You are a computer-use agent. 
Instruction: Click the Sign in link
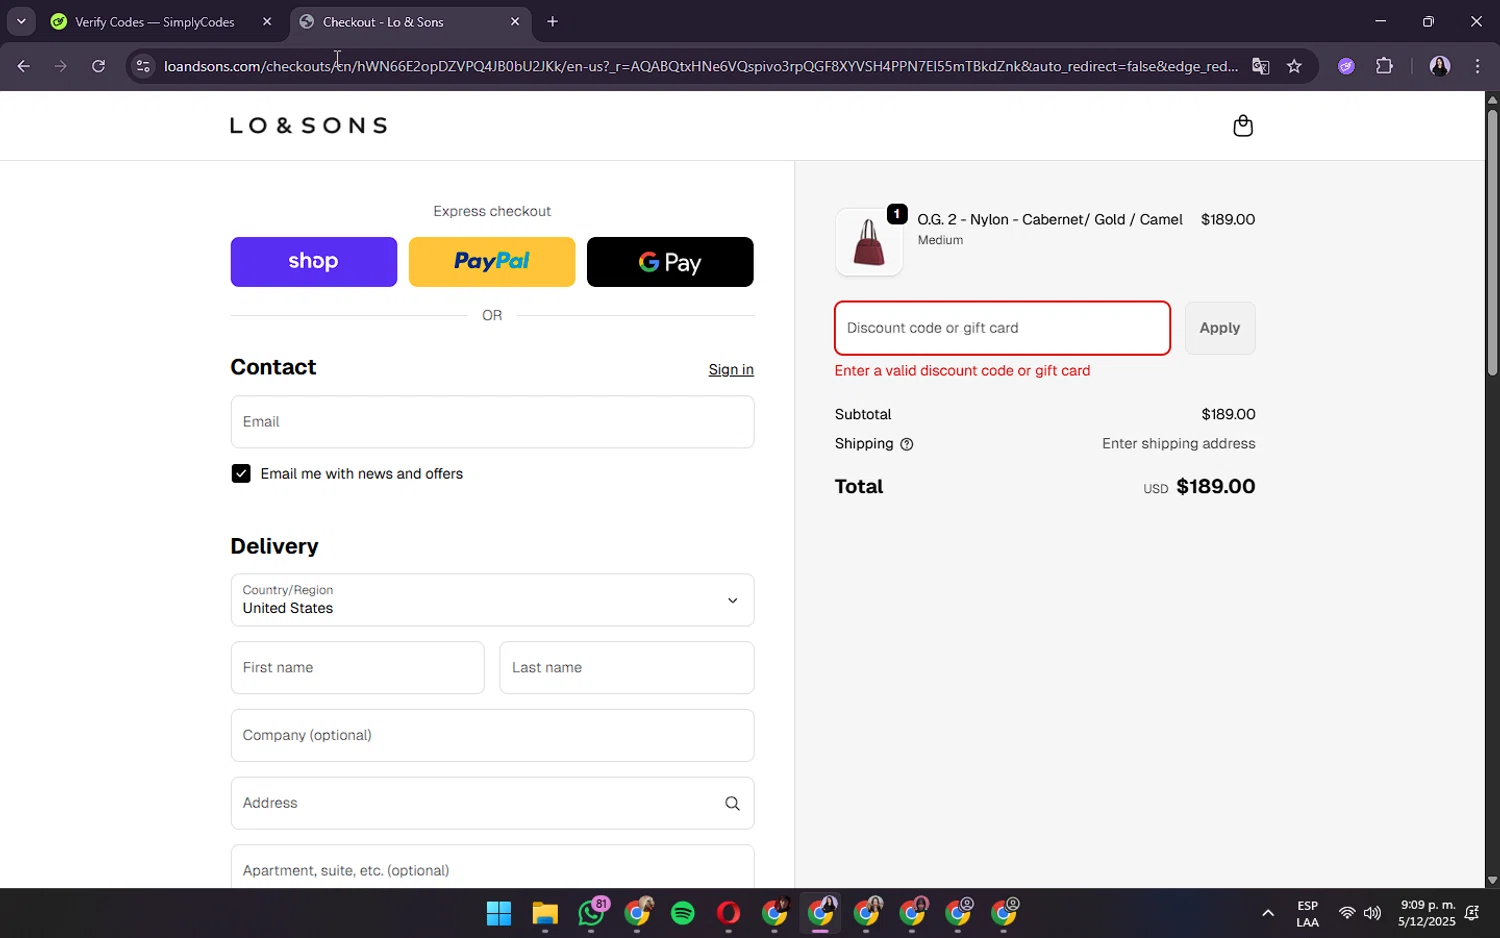[x=731, y=370]
